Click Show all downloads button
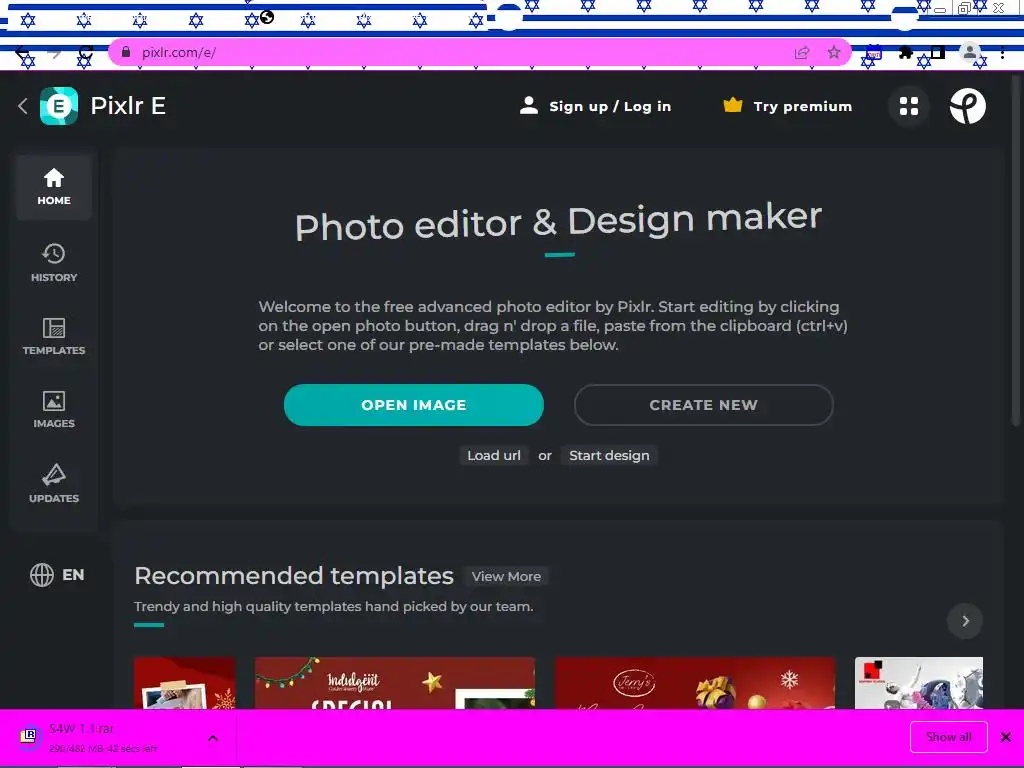The width and height of the screenshot is (1024, 768). click(948, 737)
